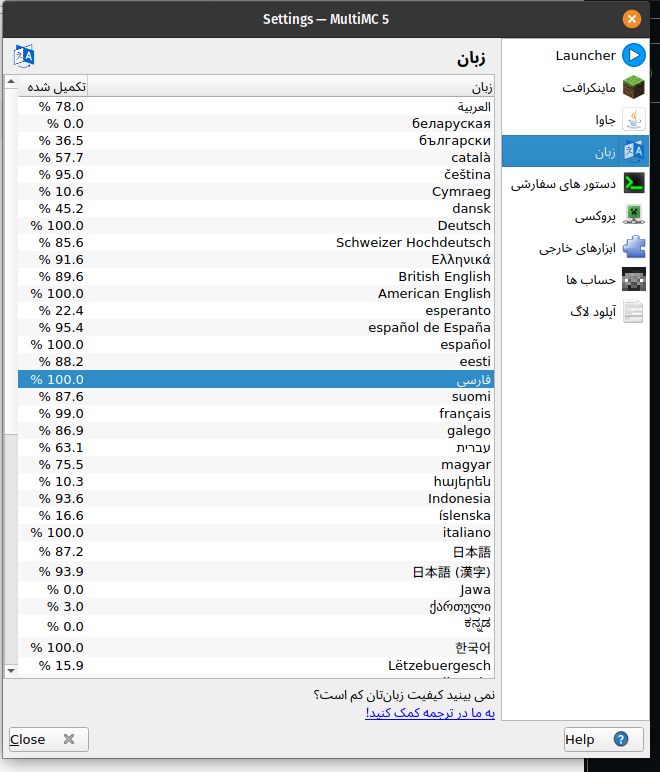Select the highlighted فارسی language row
Screen dimensions: 660x772
click(x=256, y=379)
